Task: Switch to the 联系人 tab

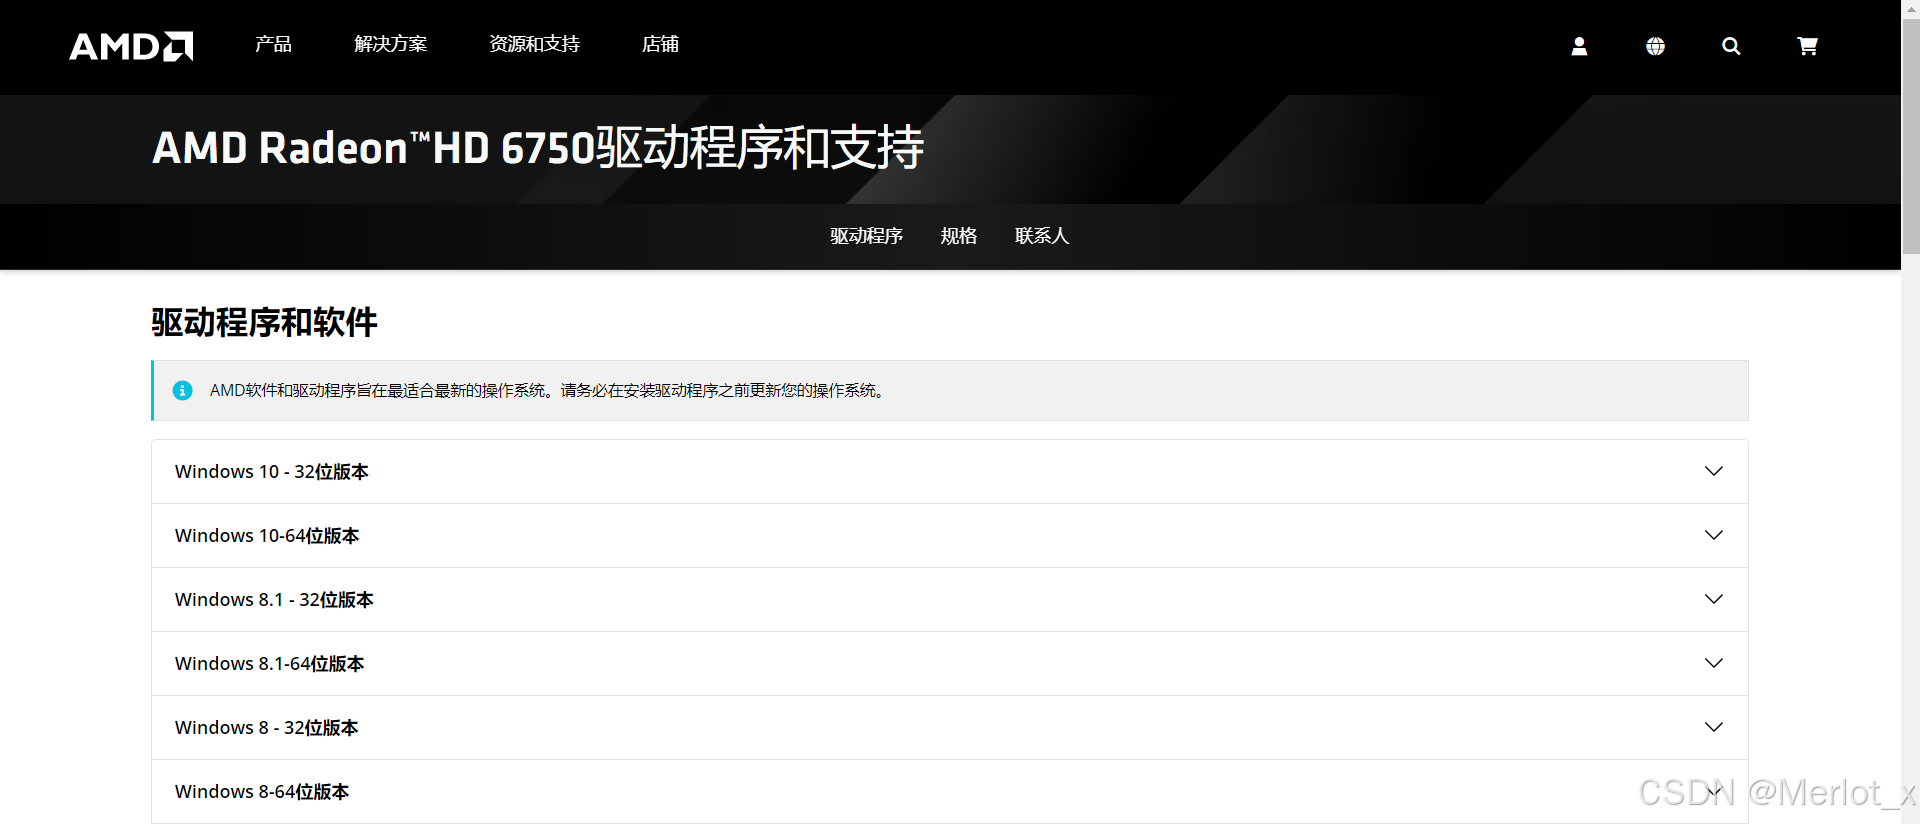Action: coord(1042,236)
